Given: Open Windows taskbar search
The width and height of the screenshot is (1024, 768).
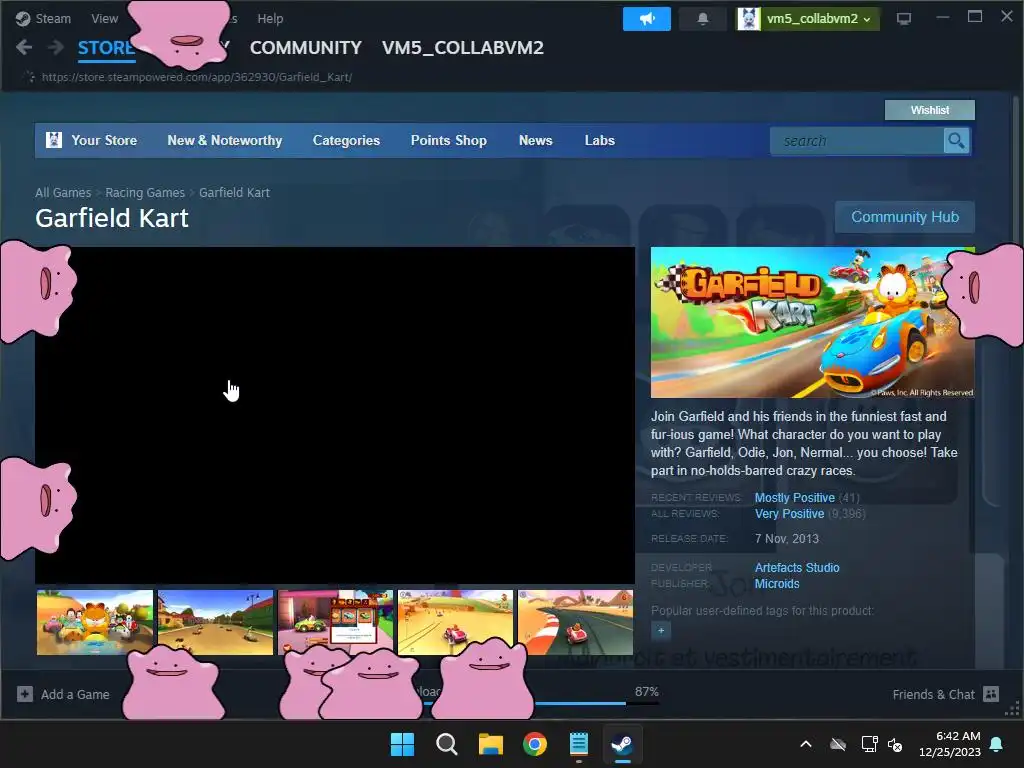Looking at the screenshot, I should (x=447, y=744).
